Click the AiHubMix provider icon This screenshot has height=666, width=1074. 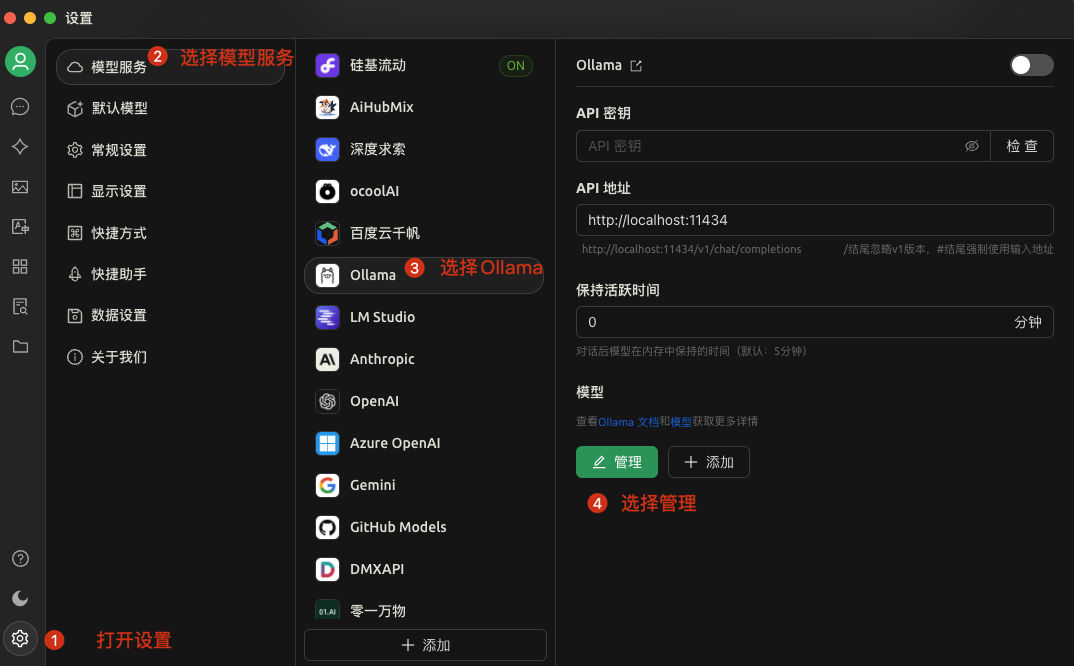point(327,108)
